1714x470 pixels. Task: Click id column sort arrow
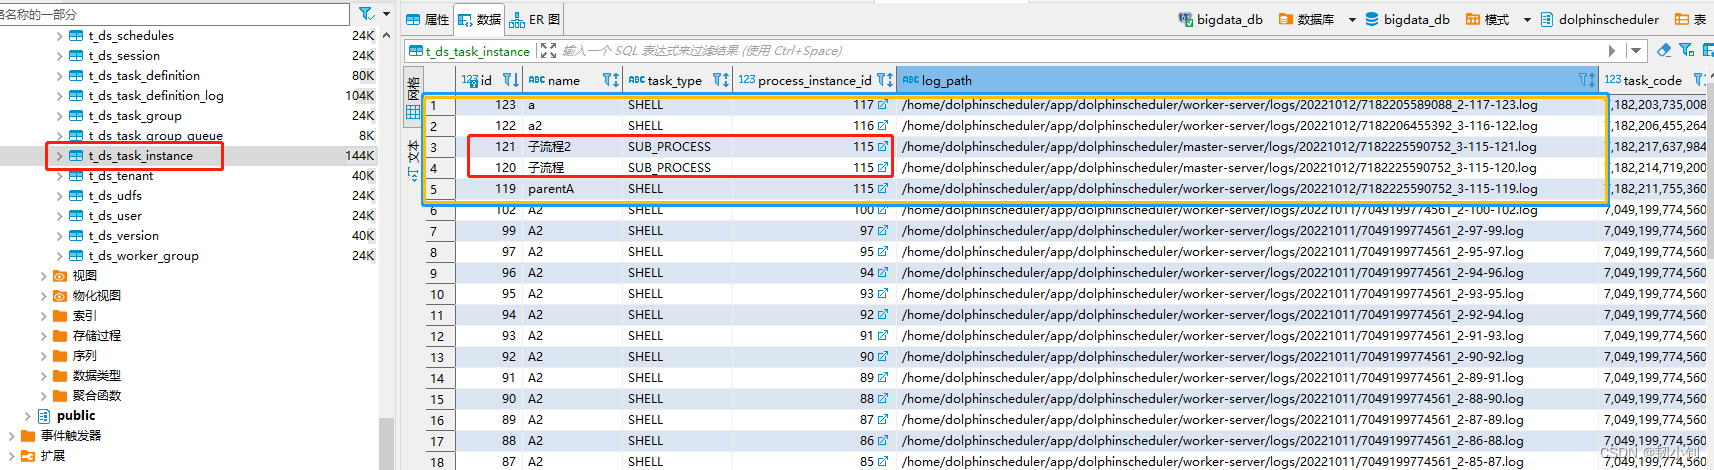tap(517, 80)
